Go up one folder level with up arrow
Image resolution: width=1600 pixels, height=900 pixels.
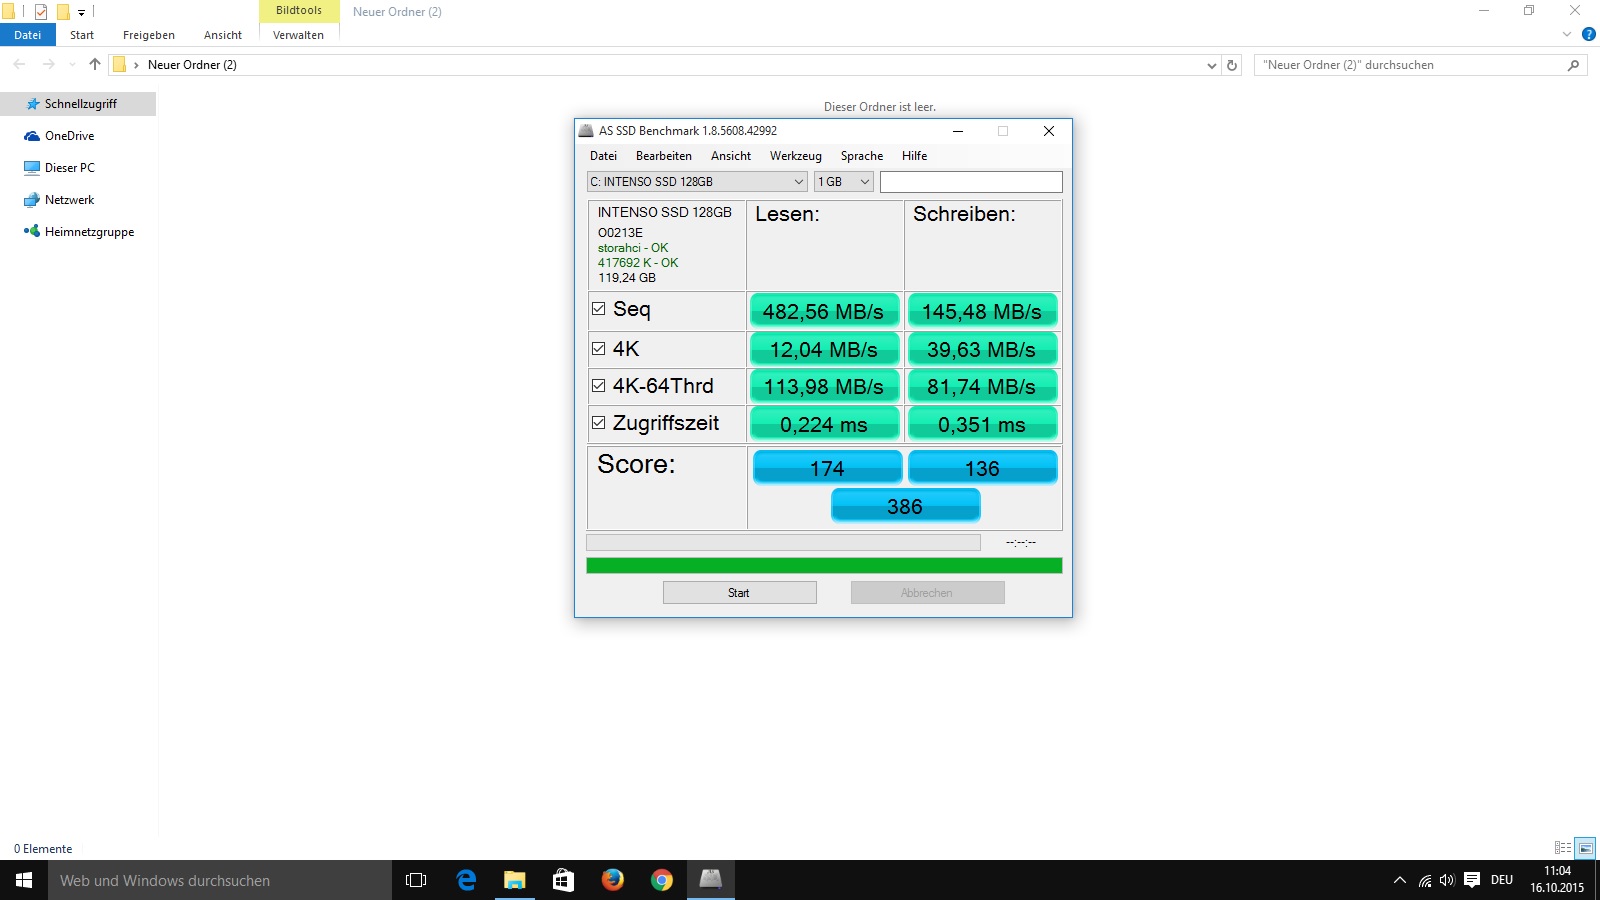coord(95,65)
